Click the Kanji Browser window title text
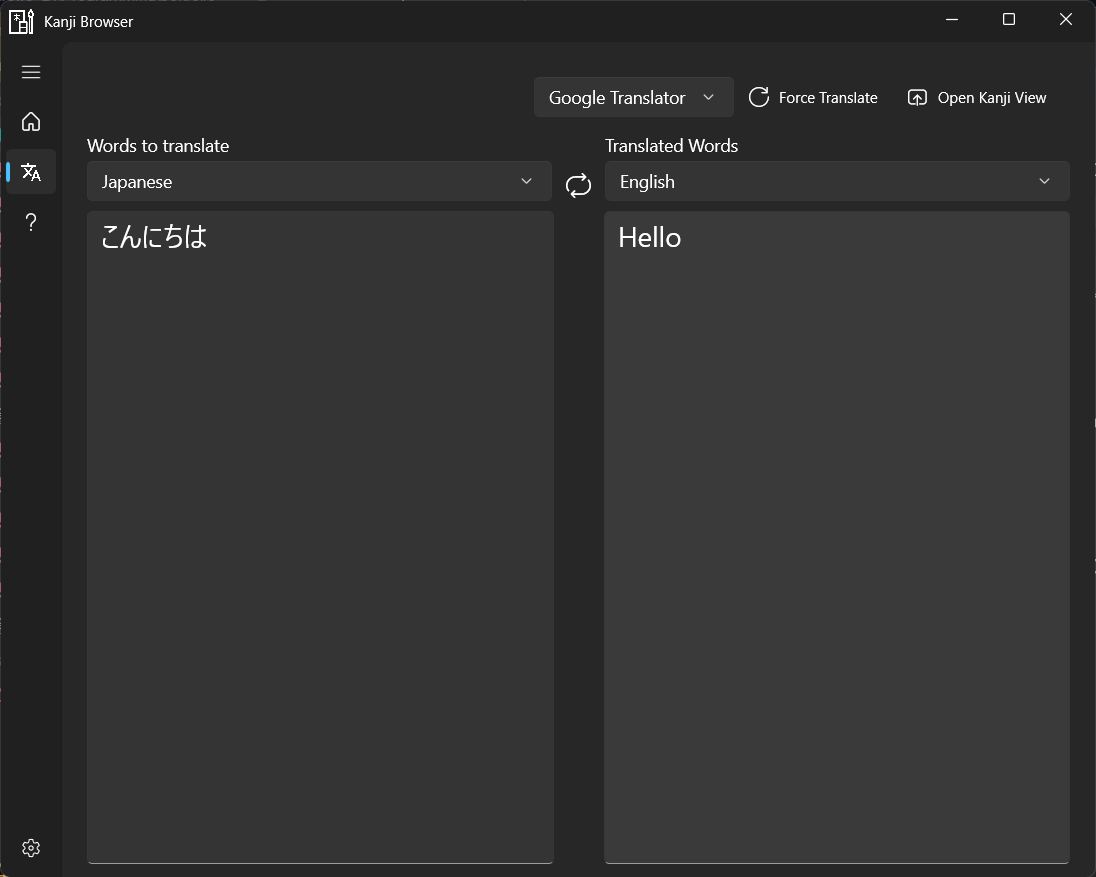Image resolution: width=1096 pixels, height=877 pixels. (89, 21)
